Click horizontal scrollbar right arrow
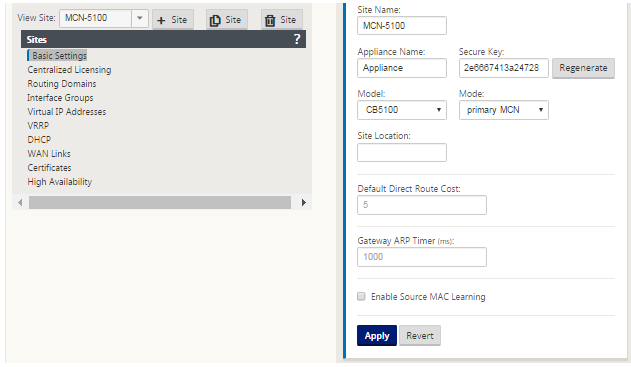 point(304,202)
